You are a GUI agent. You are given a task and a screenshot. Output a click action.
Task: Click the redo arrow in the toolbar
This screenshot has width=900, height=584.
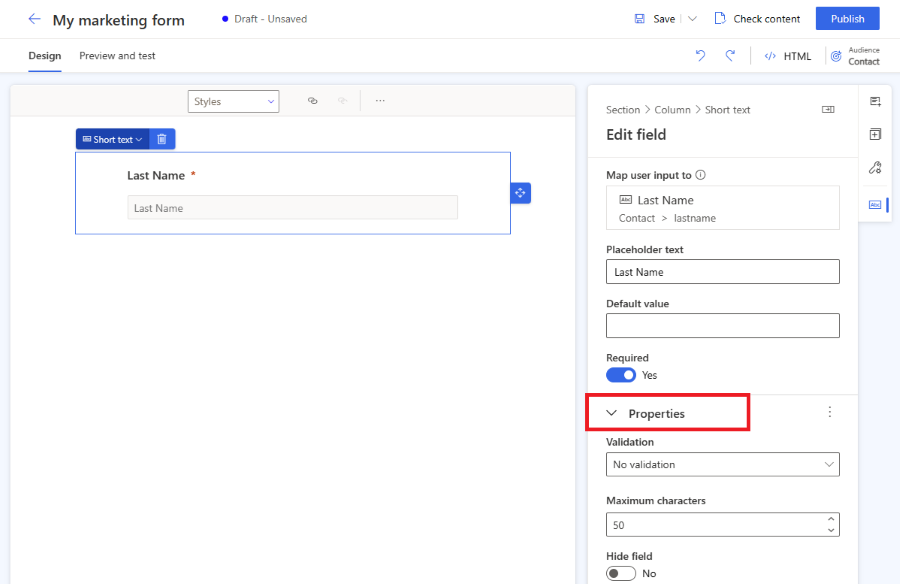pos(730,56)
